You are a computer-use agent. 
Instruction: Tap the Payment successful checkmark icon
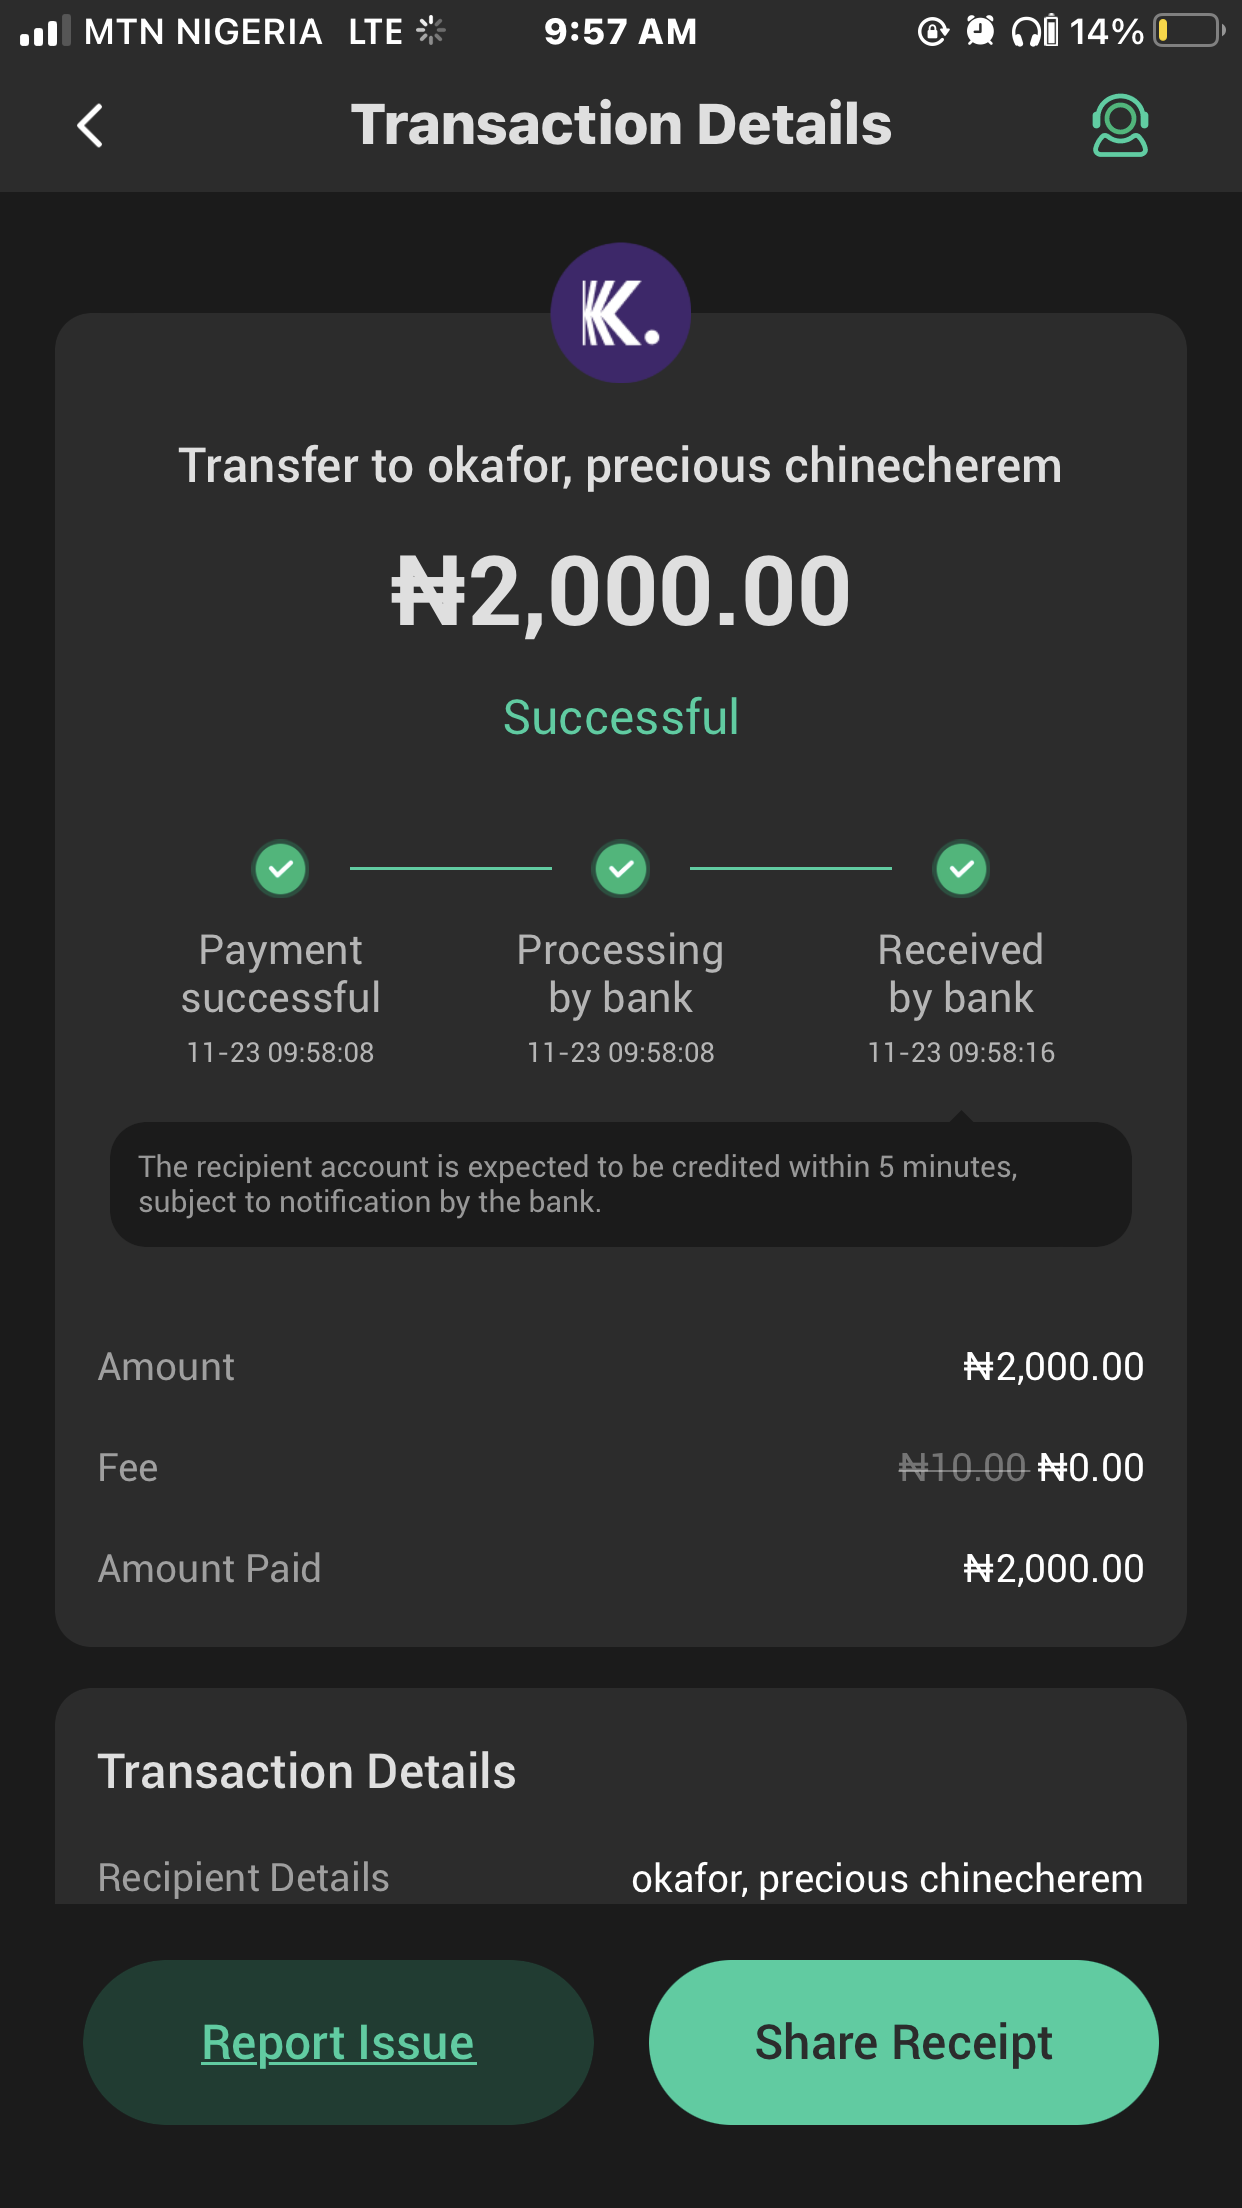coord(281,868)
